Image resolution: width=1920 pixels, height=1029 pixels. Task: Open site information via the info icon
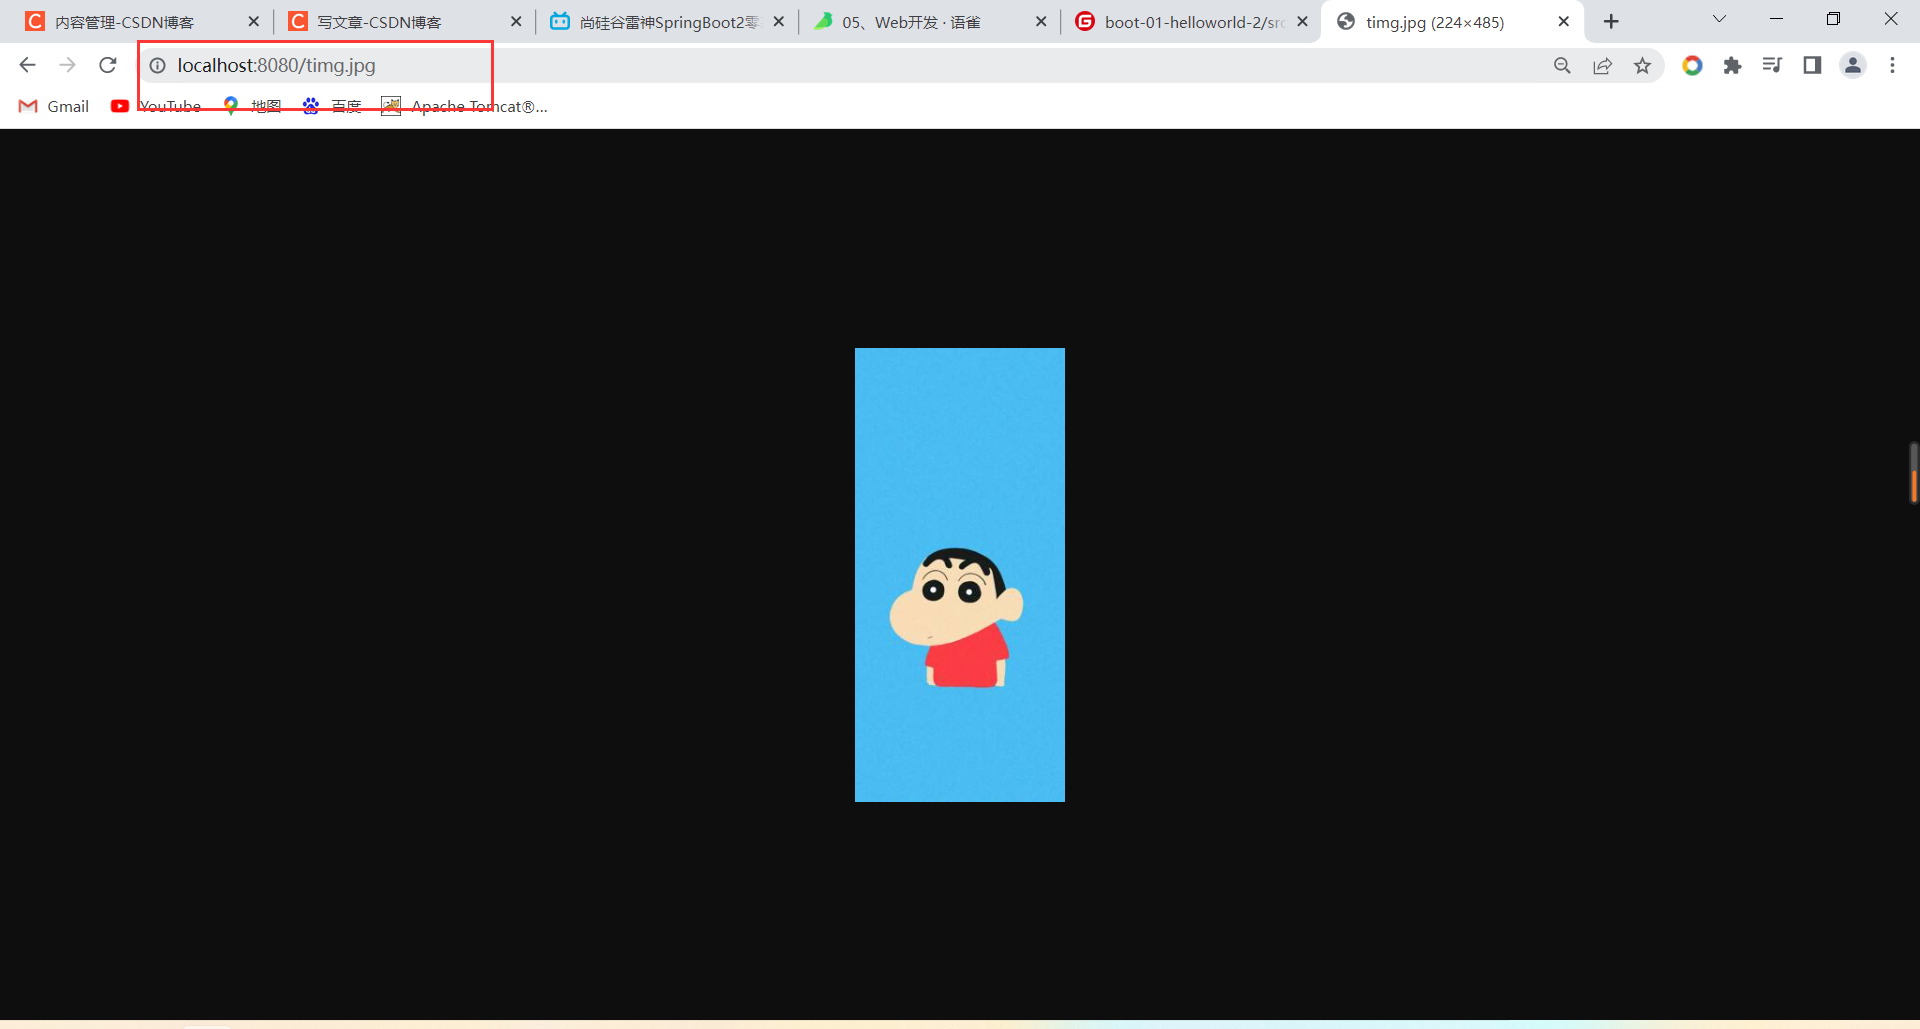(x=157, y=66)
